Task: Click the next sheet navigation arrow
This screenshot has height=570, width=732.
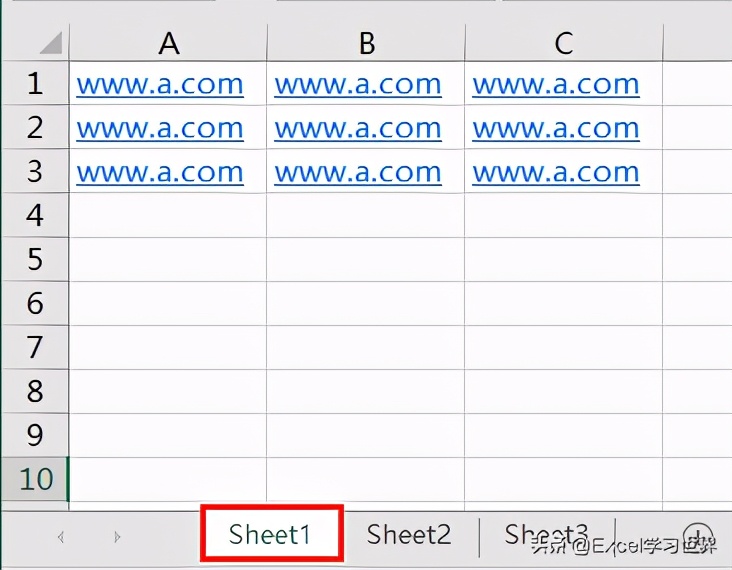Action: [x=117, y=537]
